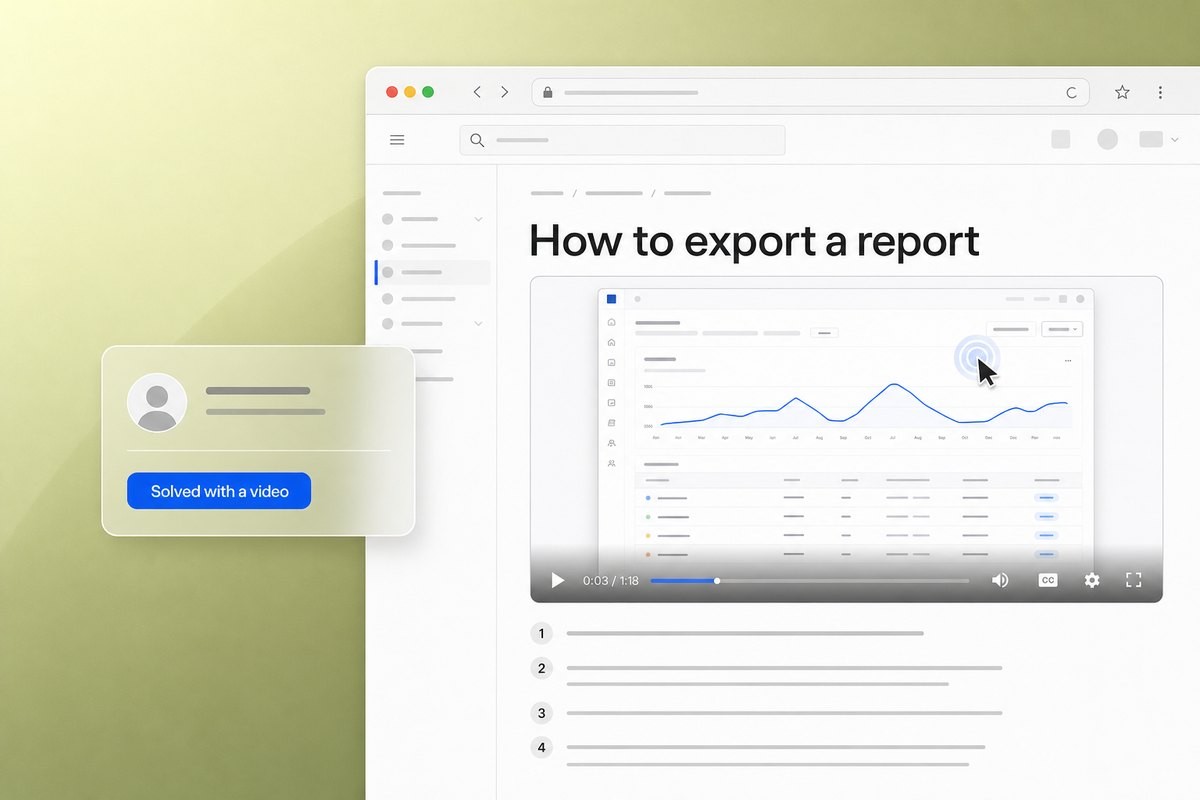Open the browser's three-dot menu

pyautogui.click(x=1160, y=92)
